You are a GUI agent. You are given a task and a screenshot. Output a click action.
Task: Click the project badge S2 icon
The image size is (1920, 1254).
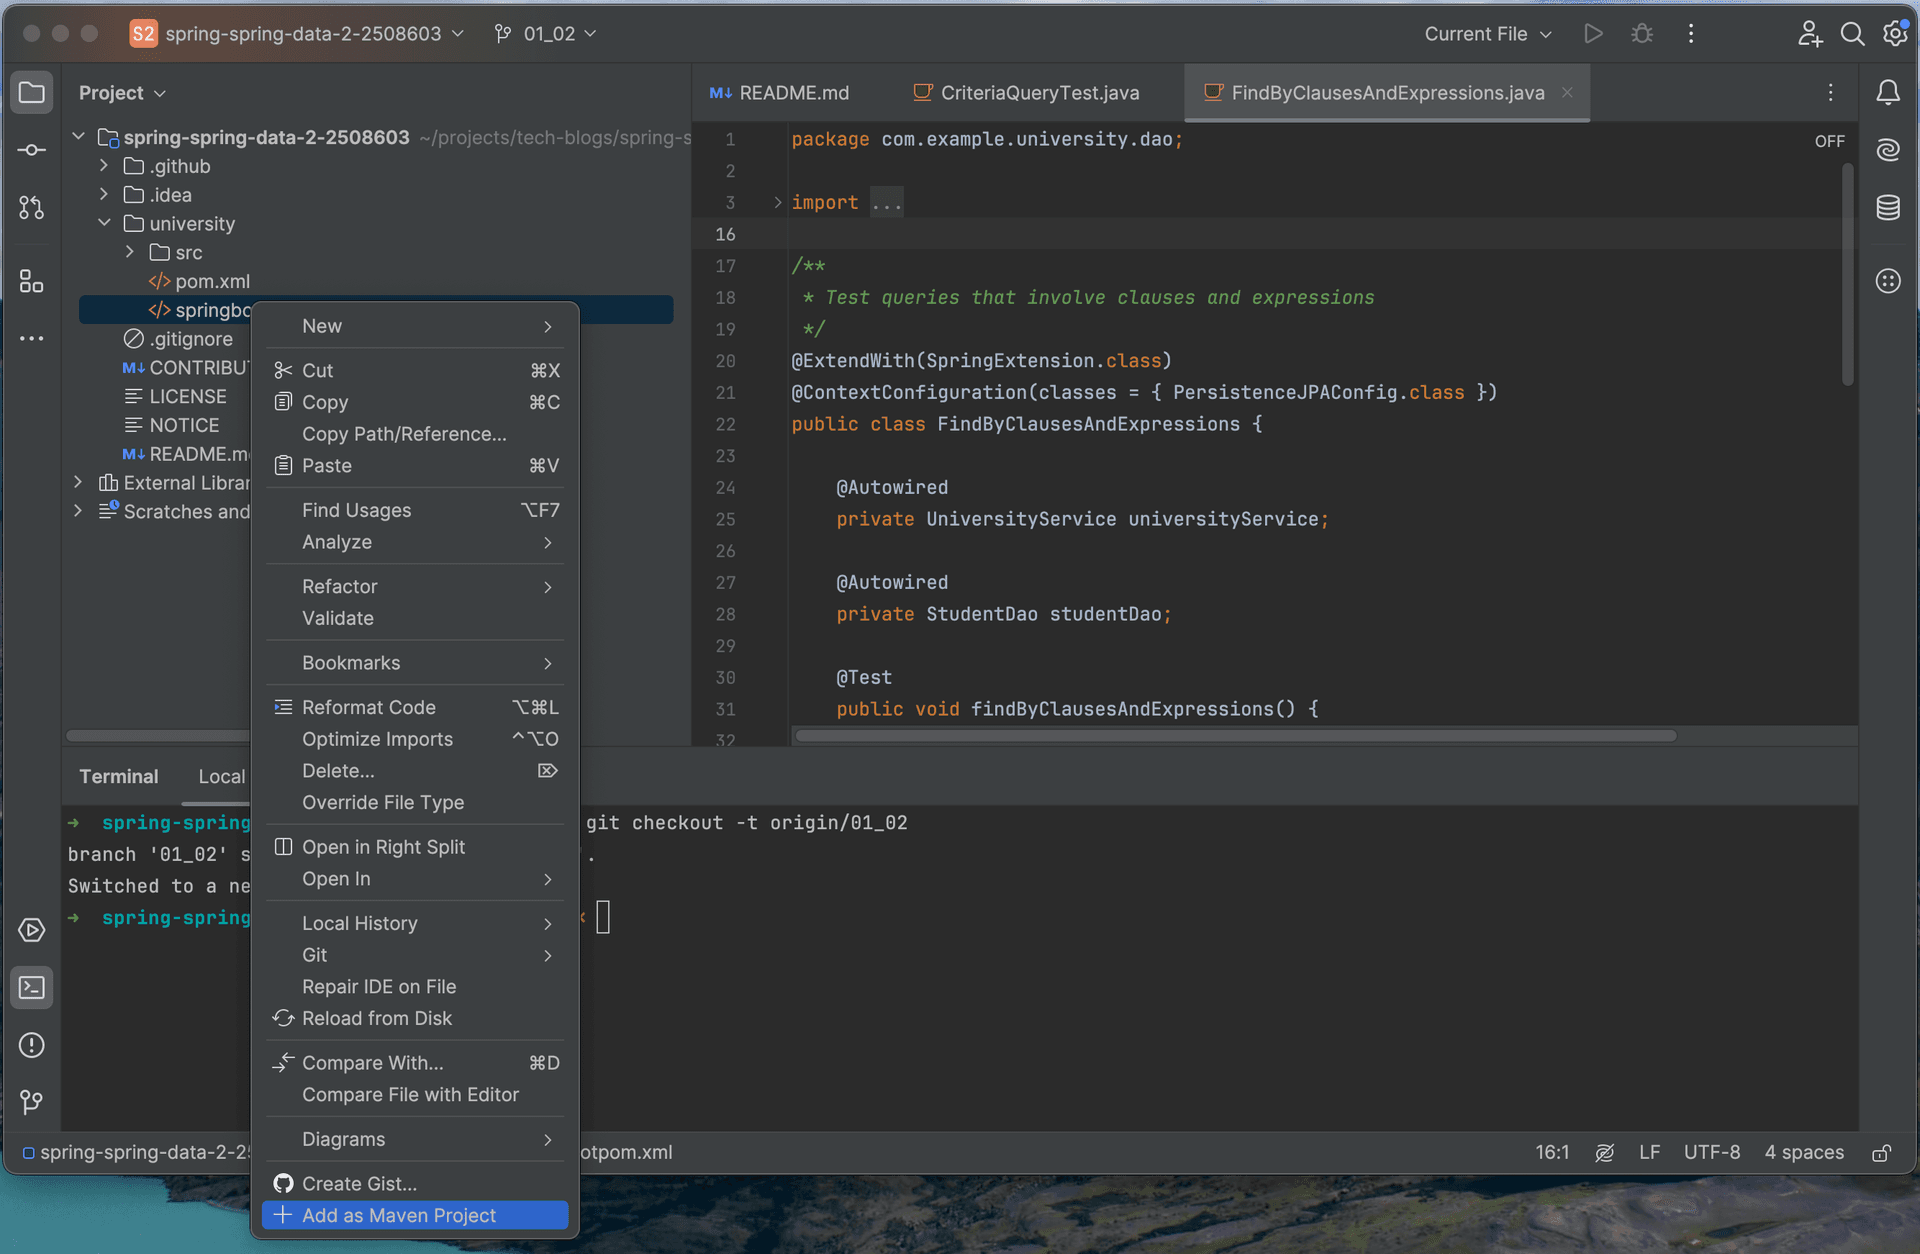point(143,34)
